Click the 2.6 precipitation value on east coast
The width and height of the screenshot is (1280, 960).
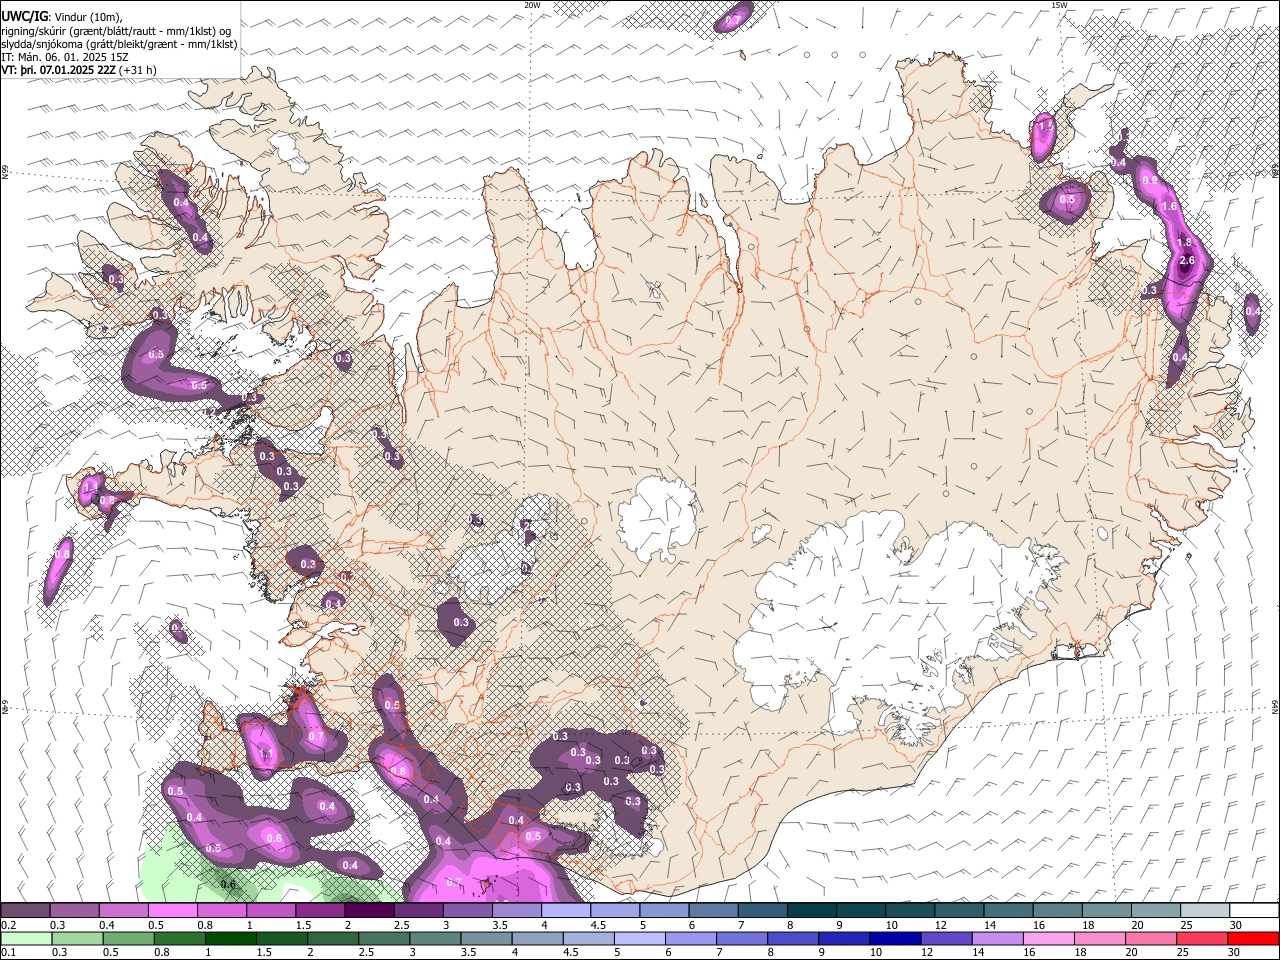1187,261
